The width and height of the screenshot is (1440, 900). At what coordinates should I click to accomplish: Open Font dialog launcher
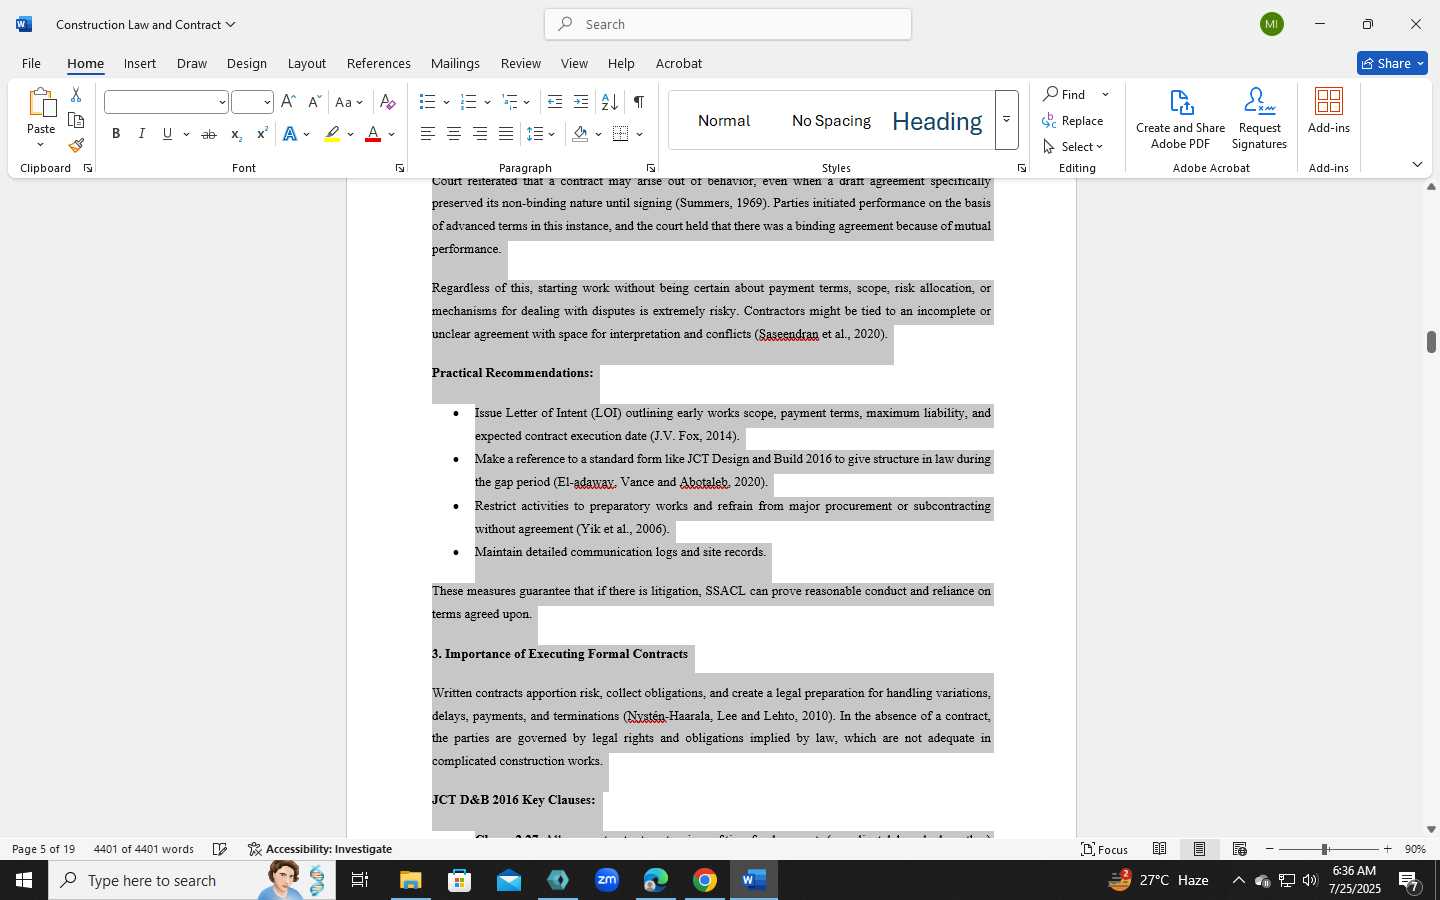pyautogui.click(x=399, y=168)
